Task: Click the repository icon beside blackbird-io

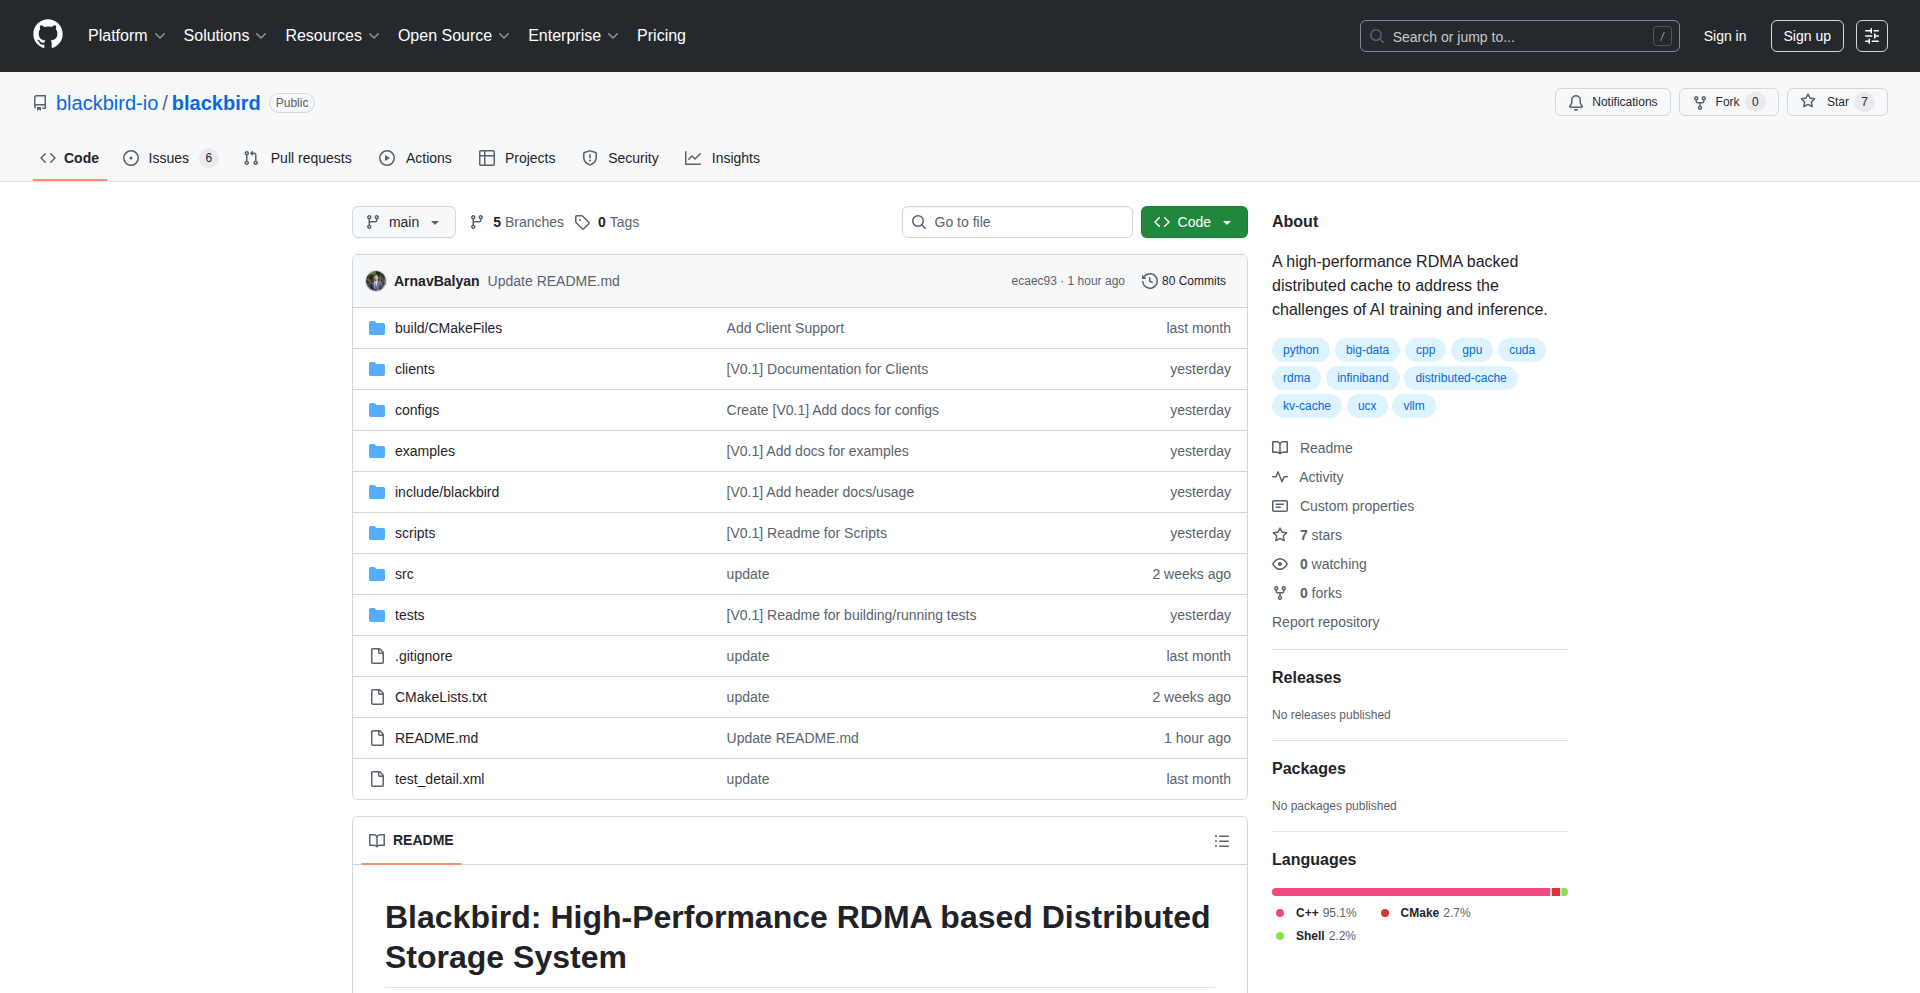Action: pyautogui.click(x=40, y=103)
